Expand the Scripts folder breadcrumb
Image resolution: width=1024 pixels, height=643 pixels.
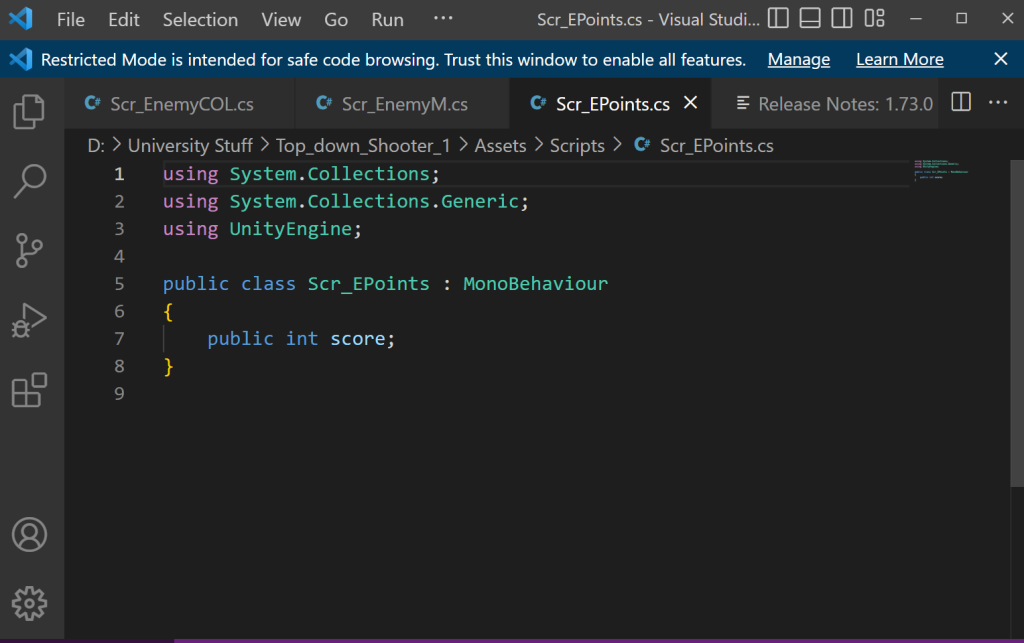[x=577, y=146]
